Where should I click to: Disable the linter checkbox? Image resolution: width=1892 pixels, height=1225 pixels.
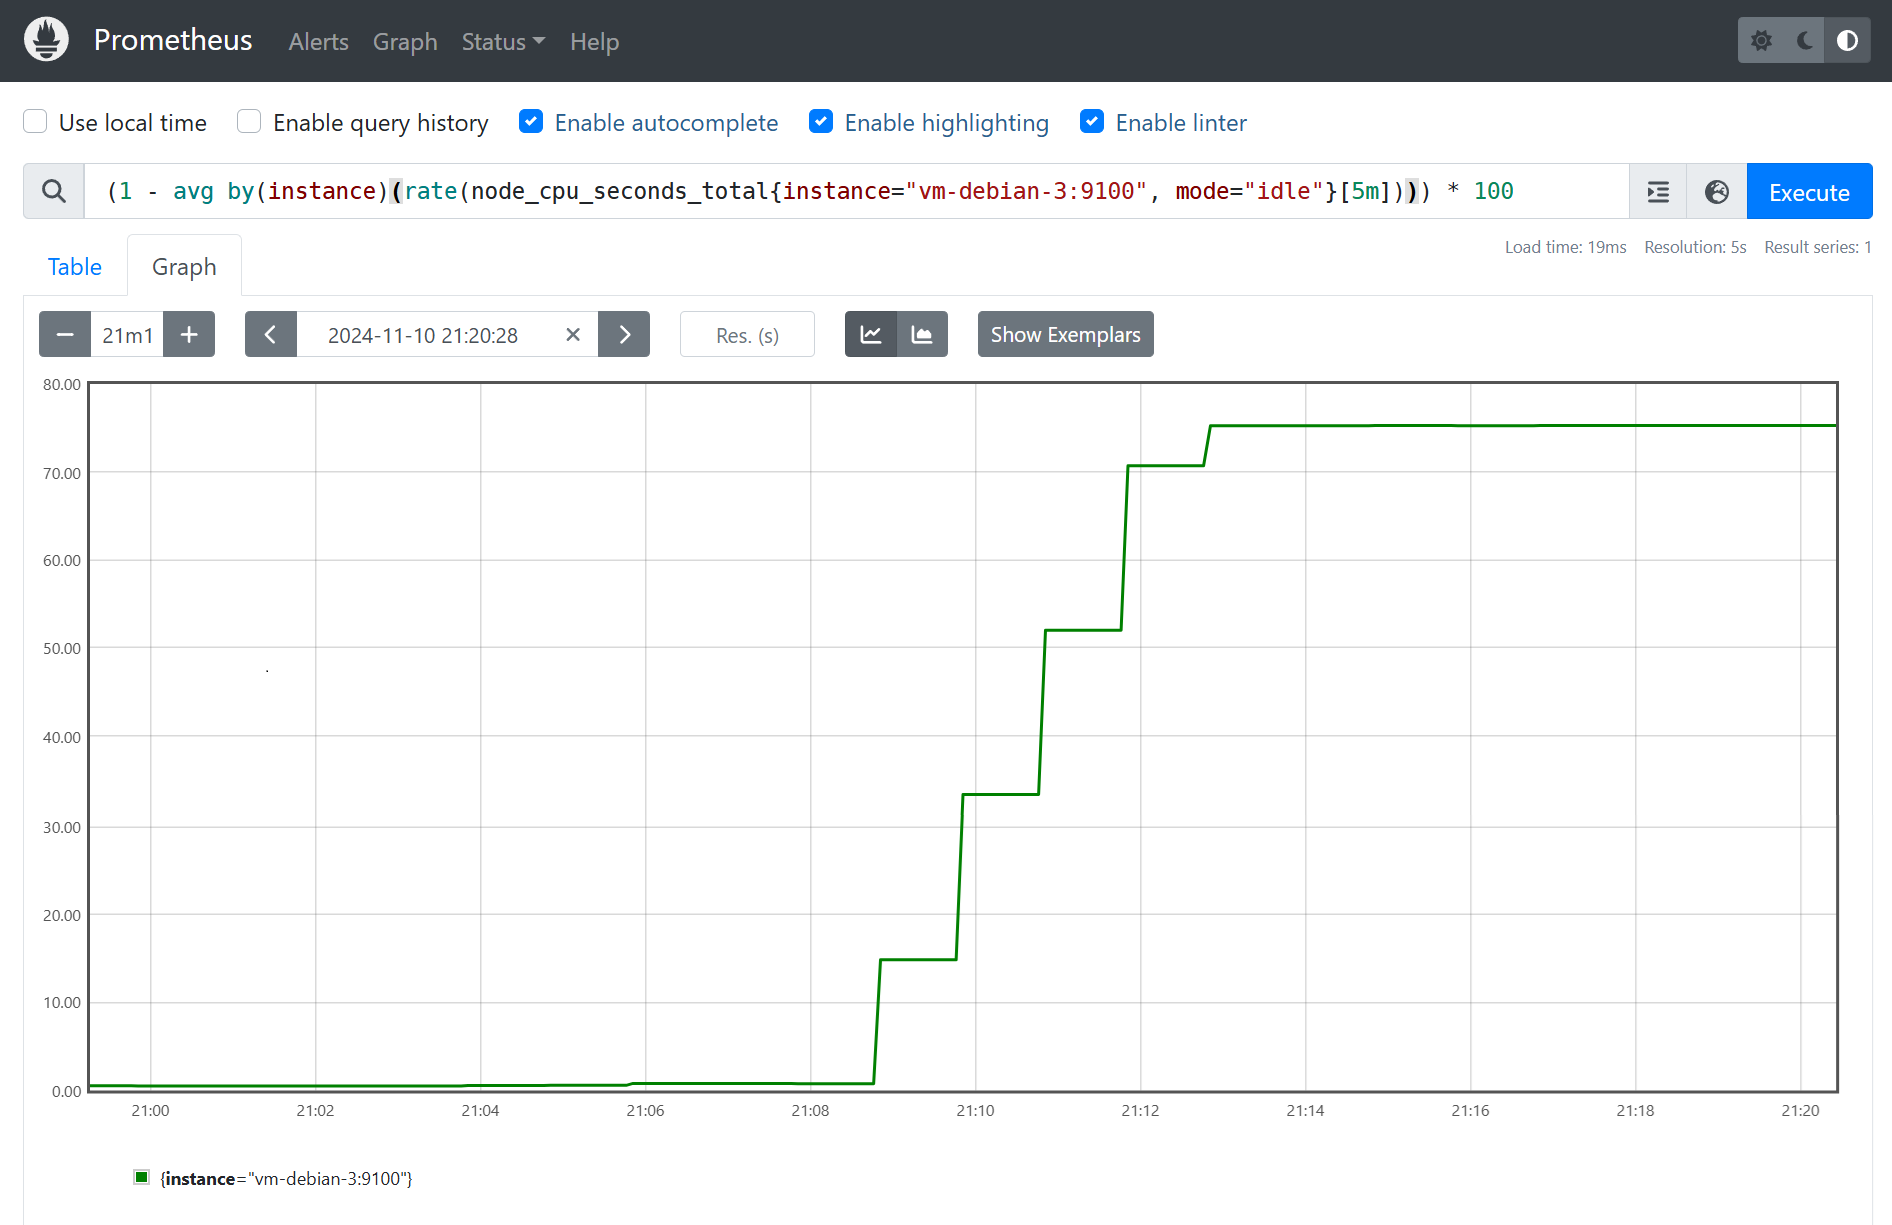pyautogui.click(x=1092, y=122)
